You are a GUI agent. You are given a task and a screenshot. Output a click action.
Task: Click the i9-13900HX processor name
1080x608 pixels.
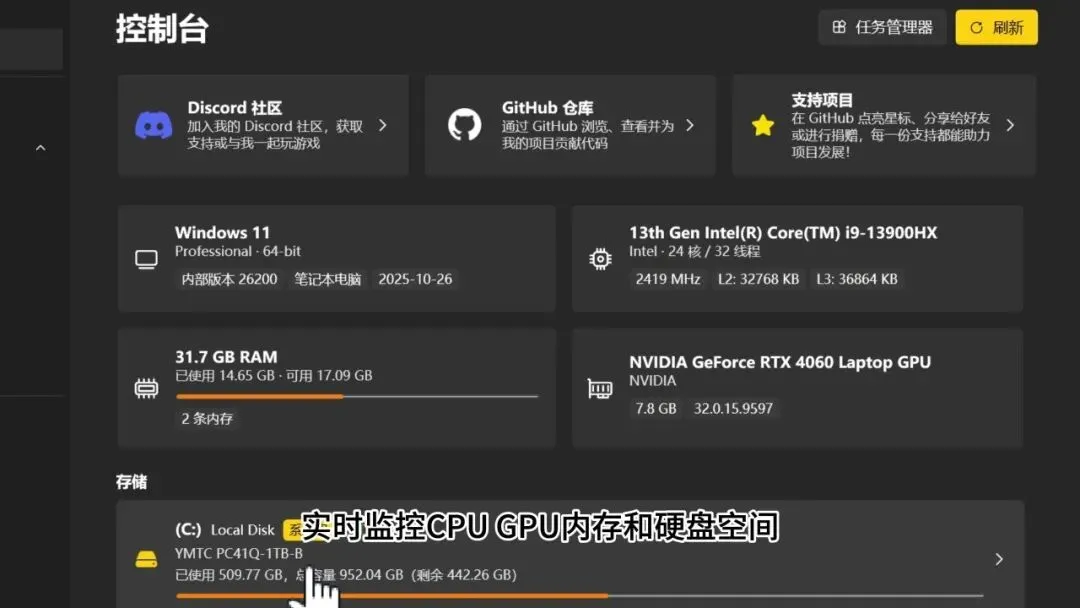783,233
